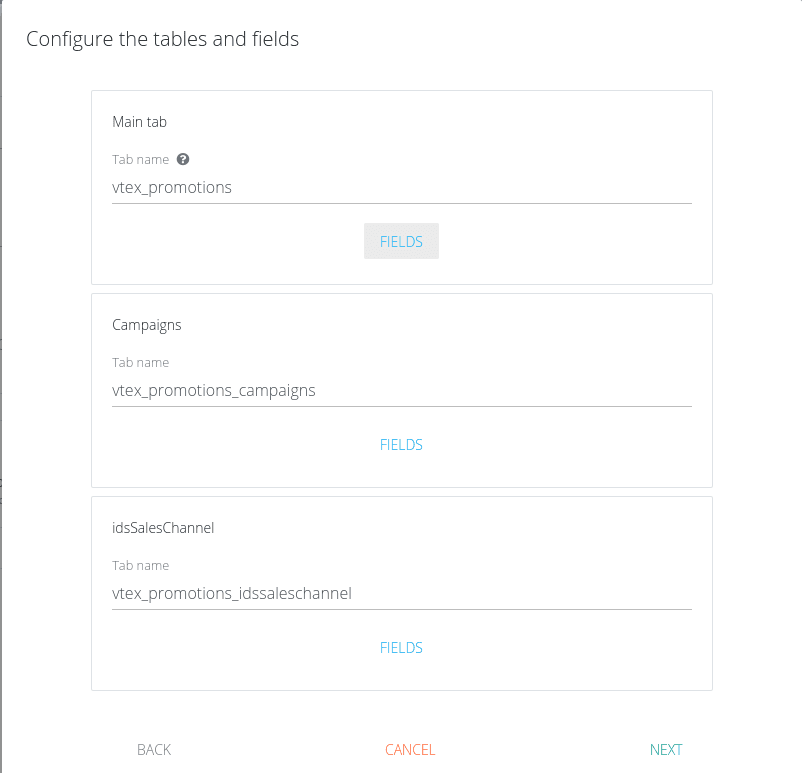Click the help icon beside Tab name
The image size is (802, 773).
pos(183,159)
